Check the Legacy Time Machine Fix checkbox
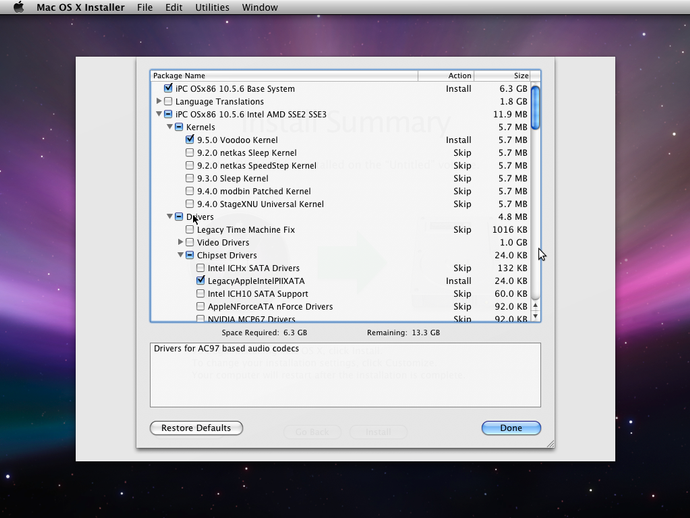The width and height of the screenshot is (690, 518). pyautogui.click(x=190, y=229)
